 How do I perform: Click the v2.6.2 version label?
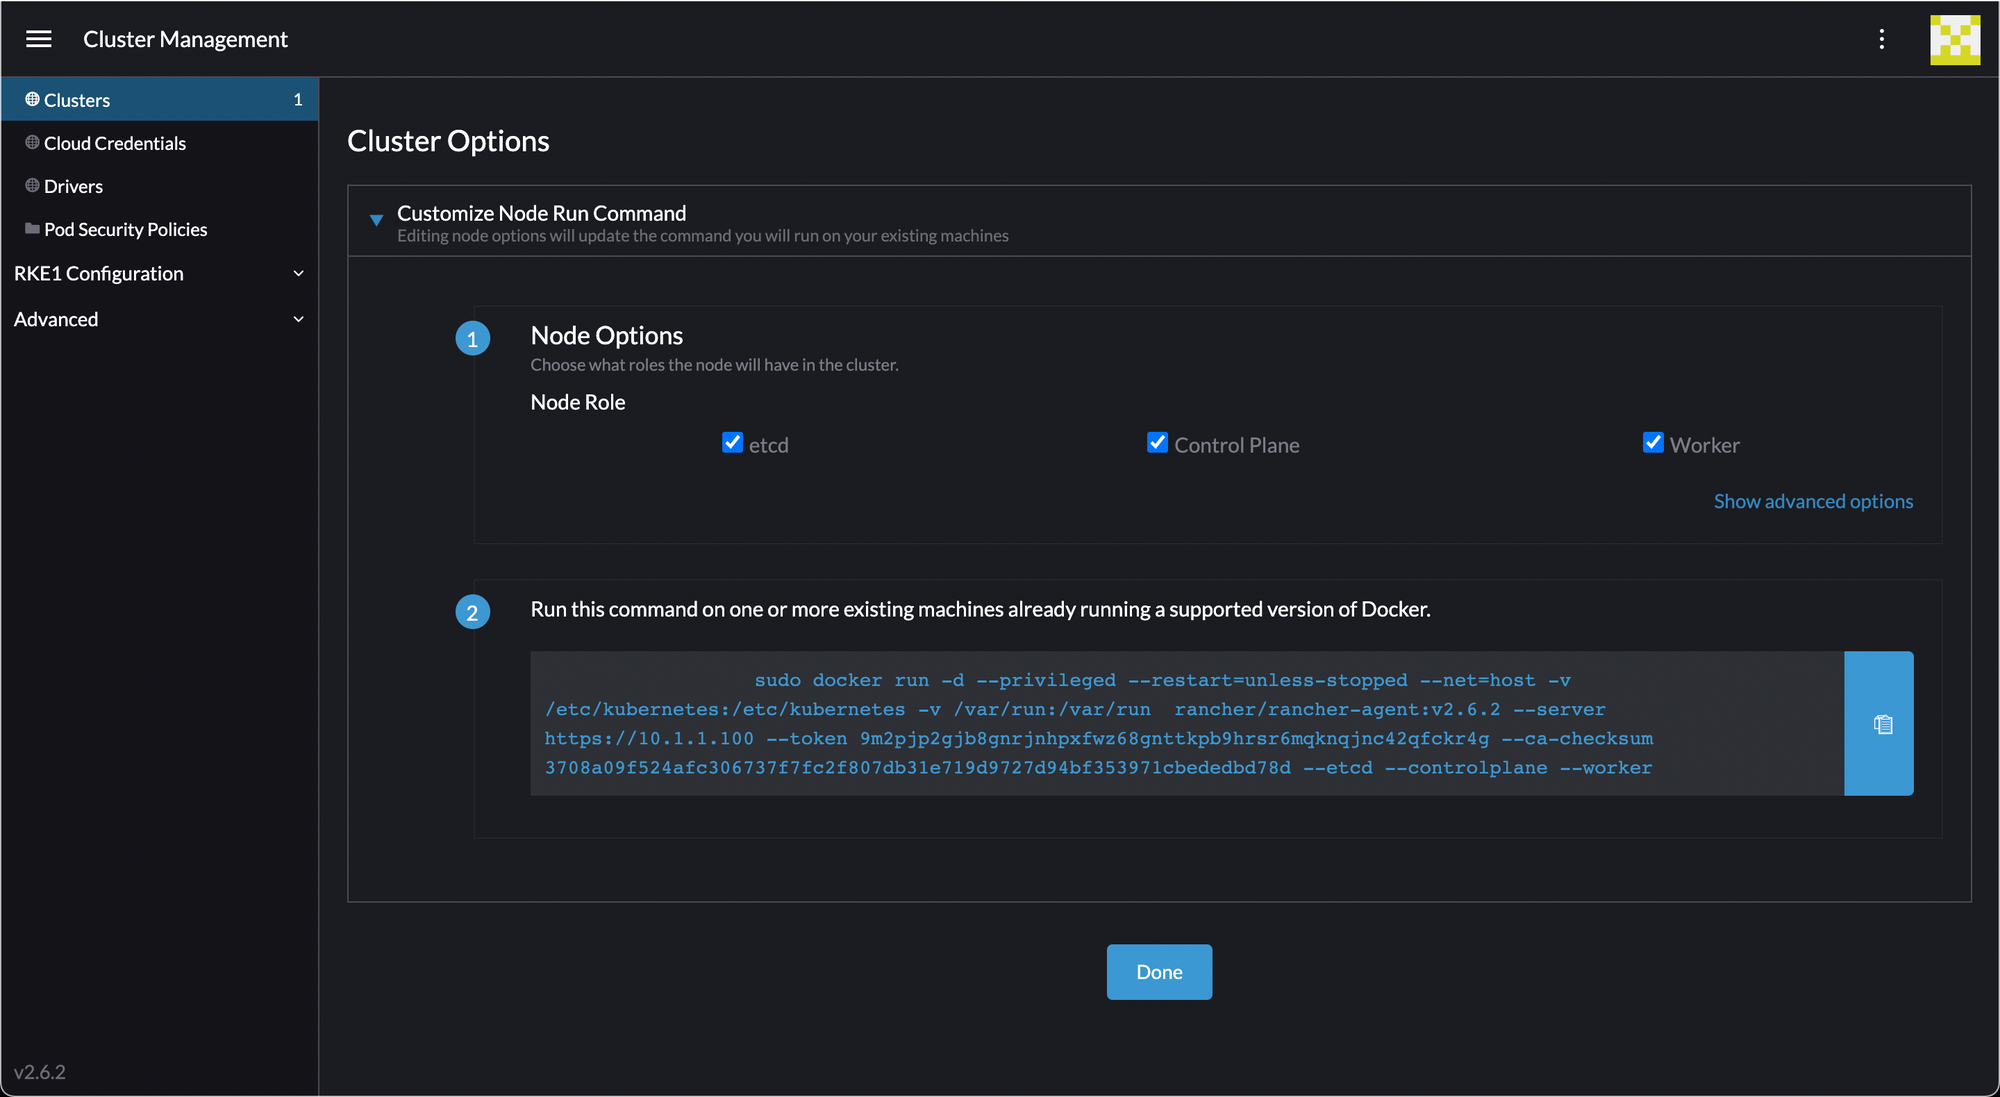coord(40,1072)
